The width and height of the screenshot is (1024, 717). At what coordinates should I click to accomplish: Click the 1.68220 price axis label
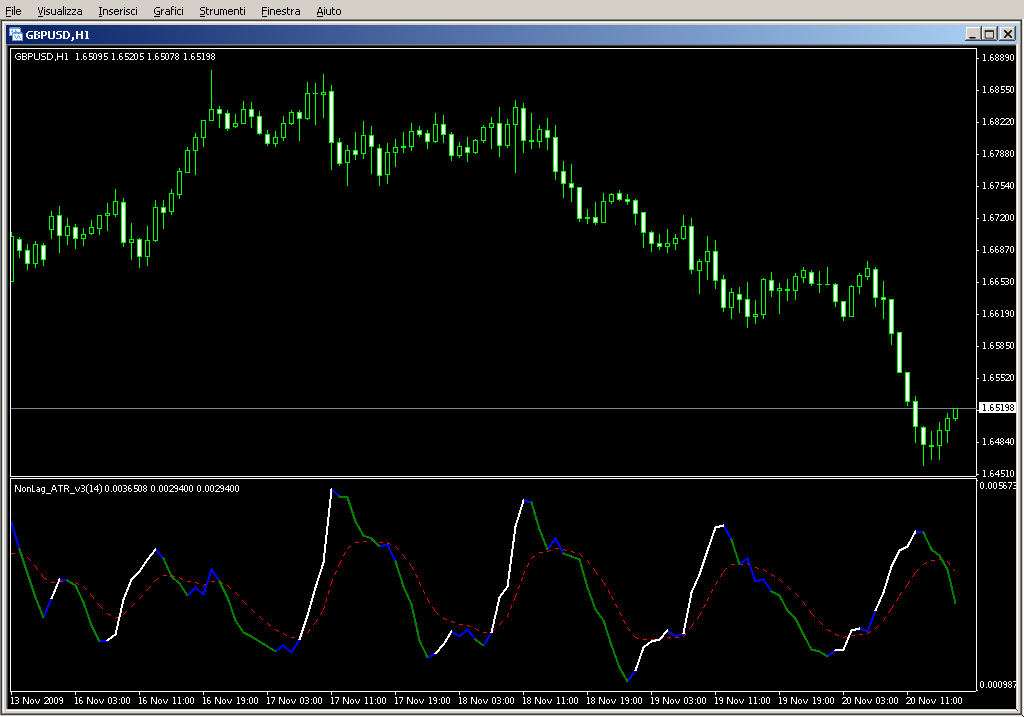click(x=999, y=121)
